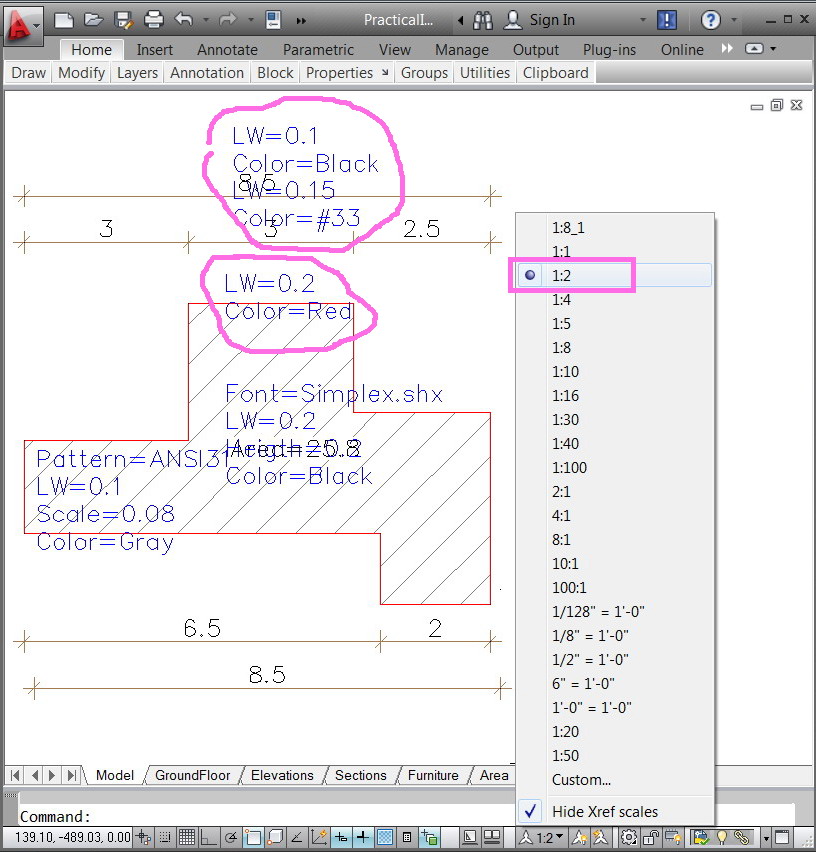Click the Quick Properties status icon
This screenshot has width=816, height=852.
coord(407,837)
